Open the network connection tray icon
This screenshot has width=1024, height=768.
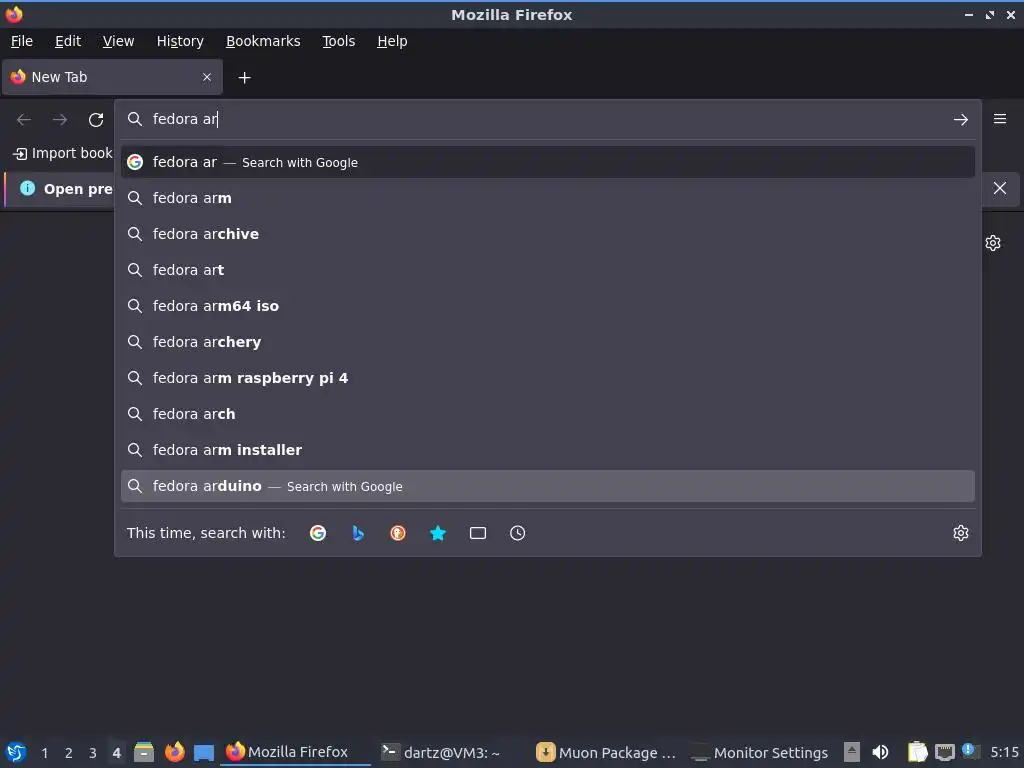point(944,752)
